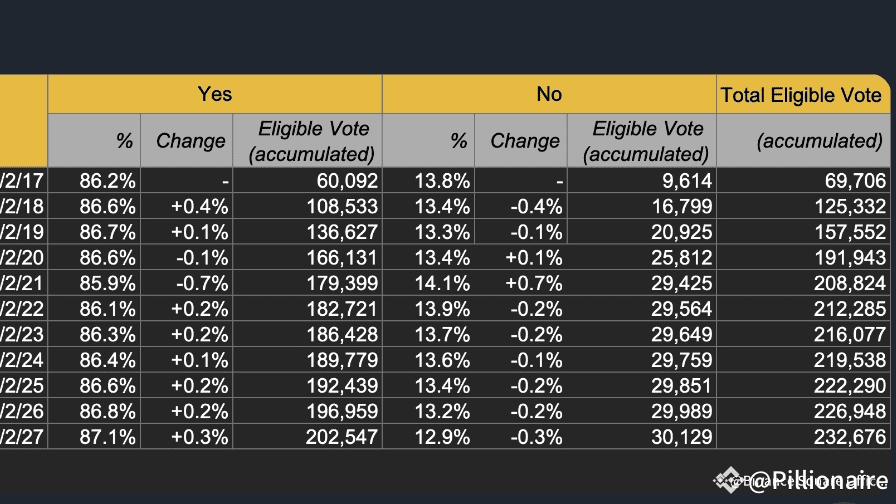Screen dimensions: 896x504
Task: Click the 232,676 total vote cell
Action: click(802, 437)
